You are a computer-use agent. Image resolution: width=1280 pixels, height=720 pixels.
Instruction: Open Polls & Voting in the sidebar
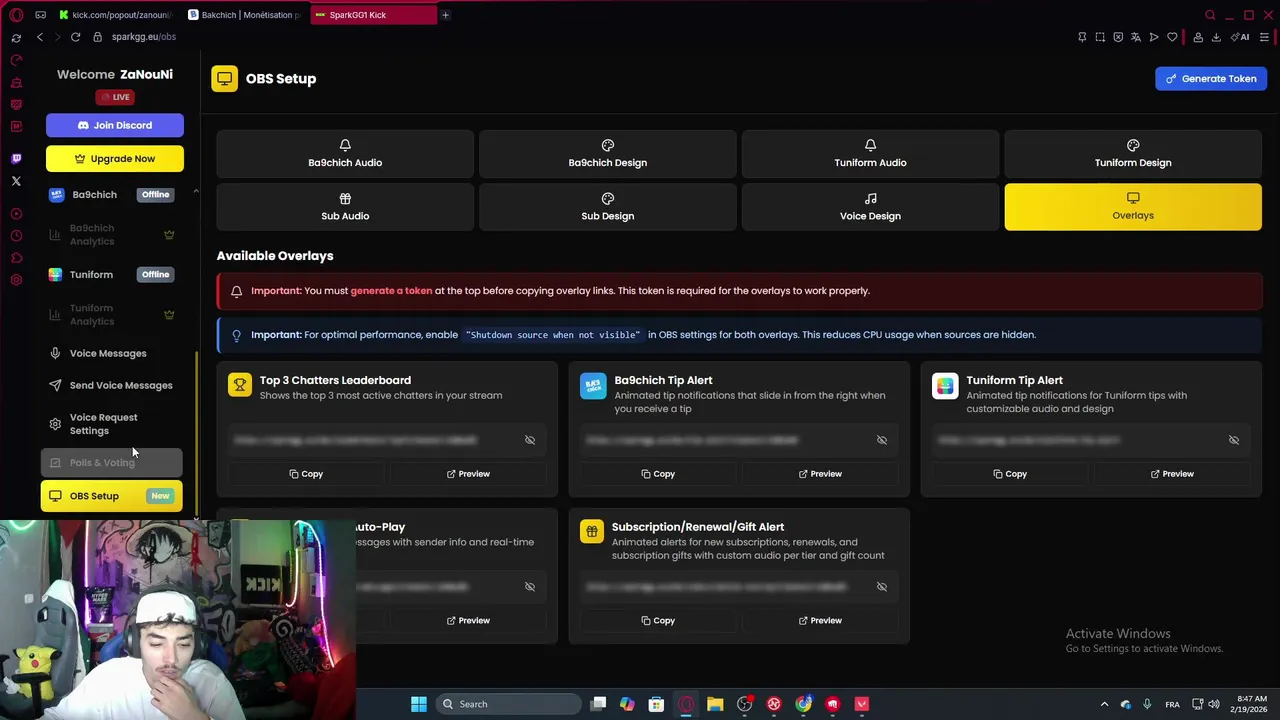[111, 463]
